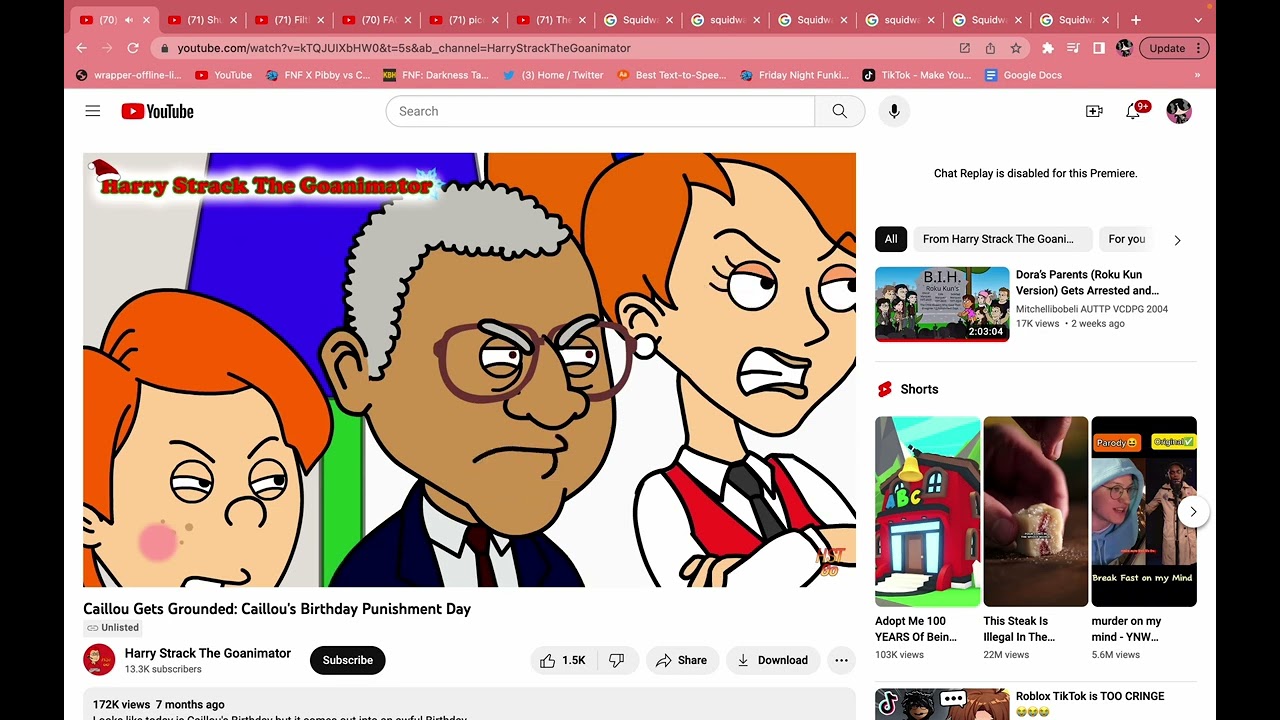1280x720 pixels.
Task: Share this page from address bar
Action: pyautogui.click(x=990, y=48)
